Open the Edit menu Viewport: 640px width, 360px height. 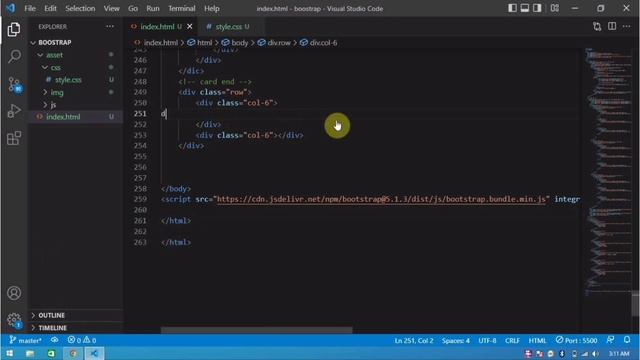tap(50, 9)
